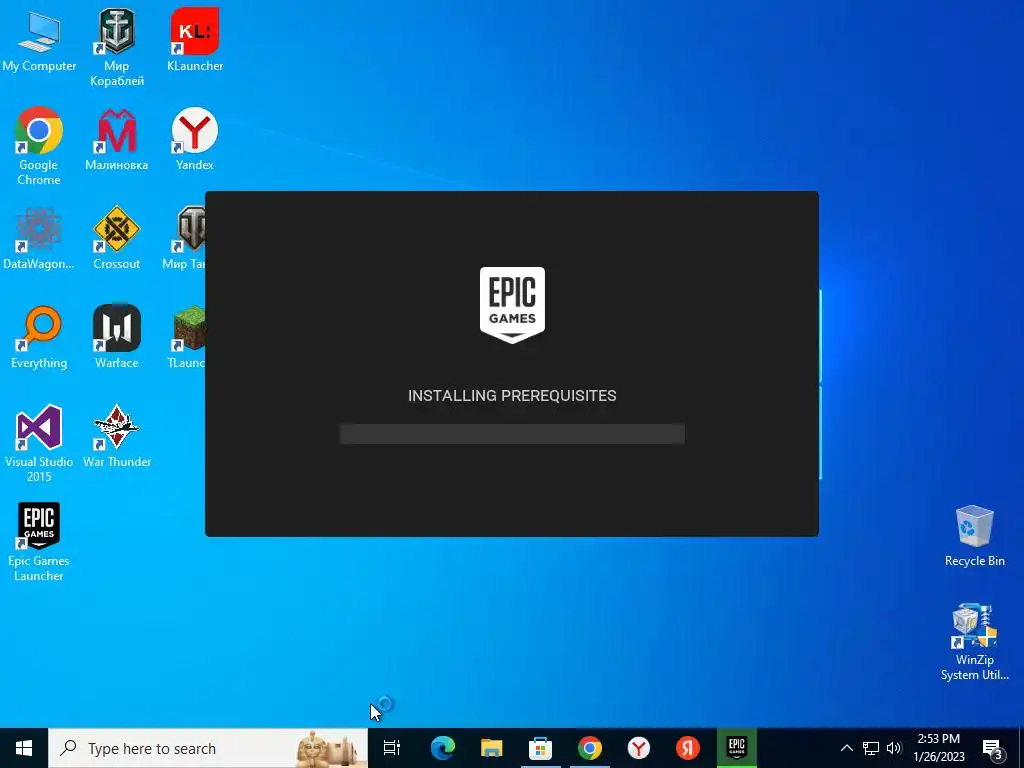Open Microsoft Edge from taskbar
Screen dimensions: 1024x768
point(442,748)
